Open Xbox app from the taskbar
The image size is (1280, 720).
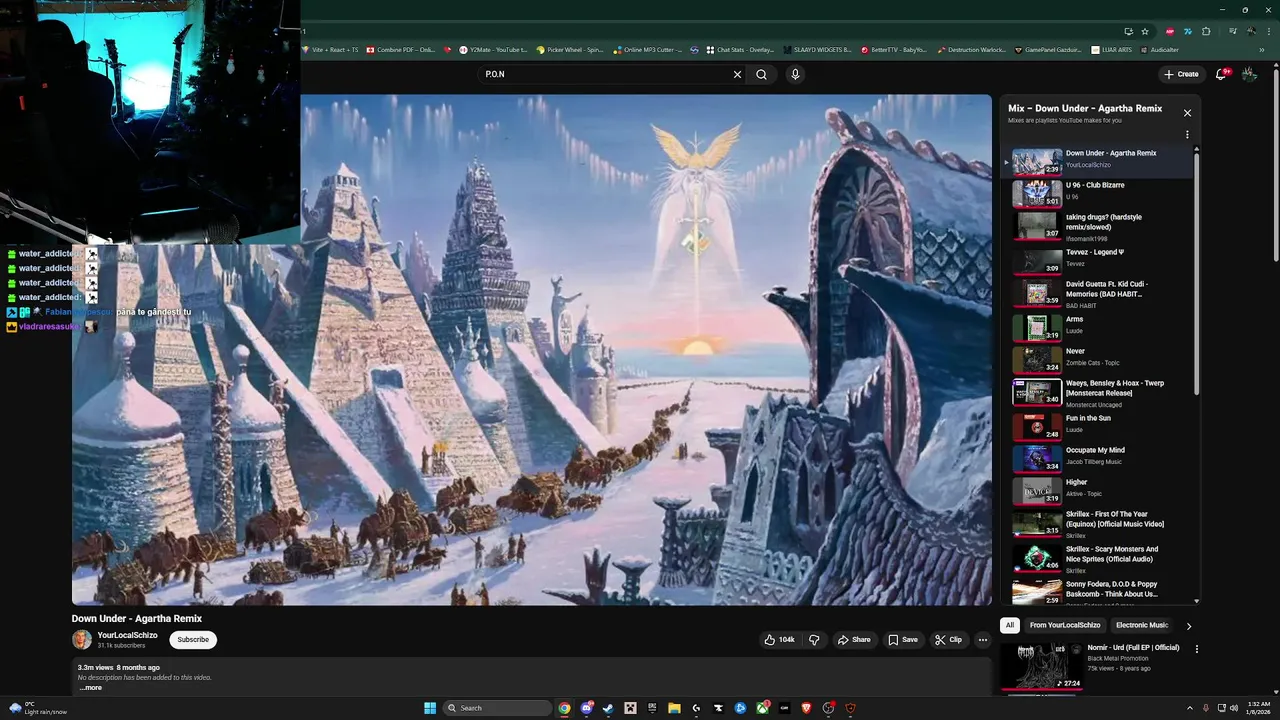[x=762, y=708]
